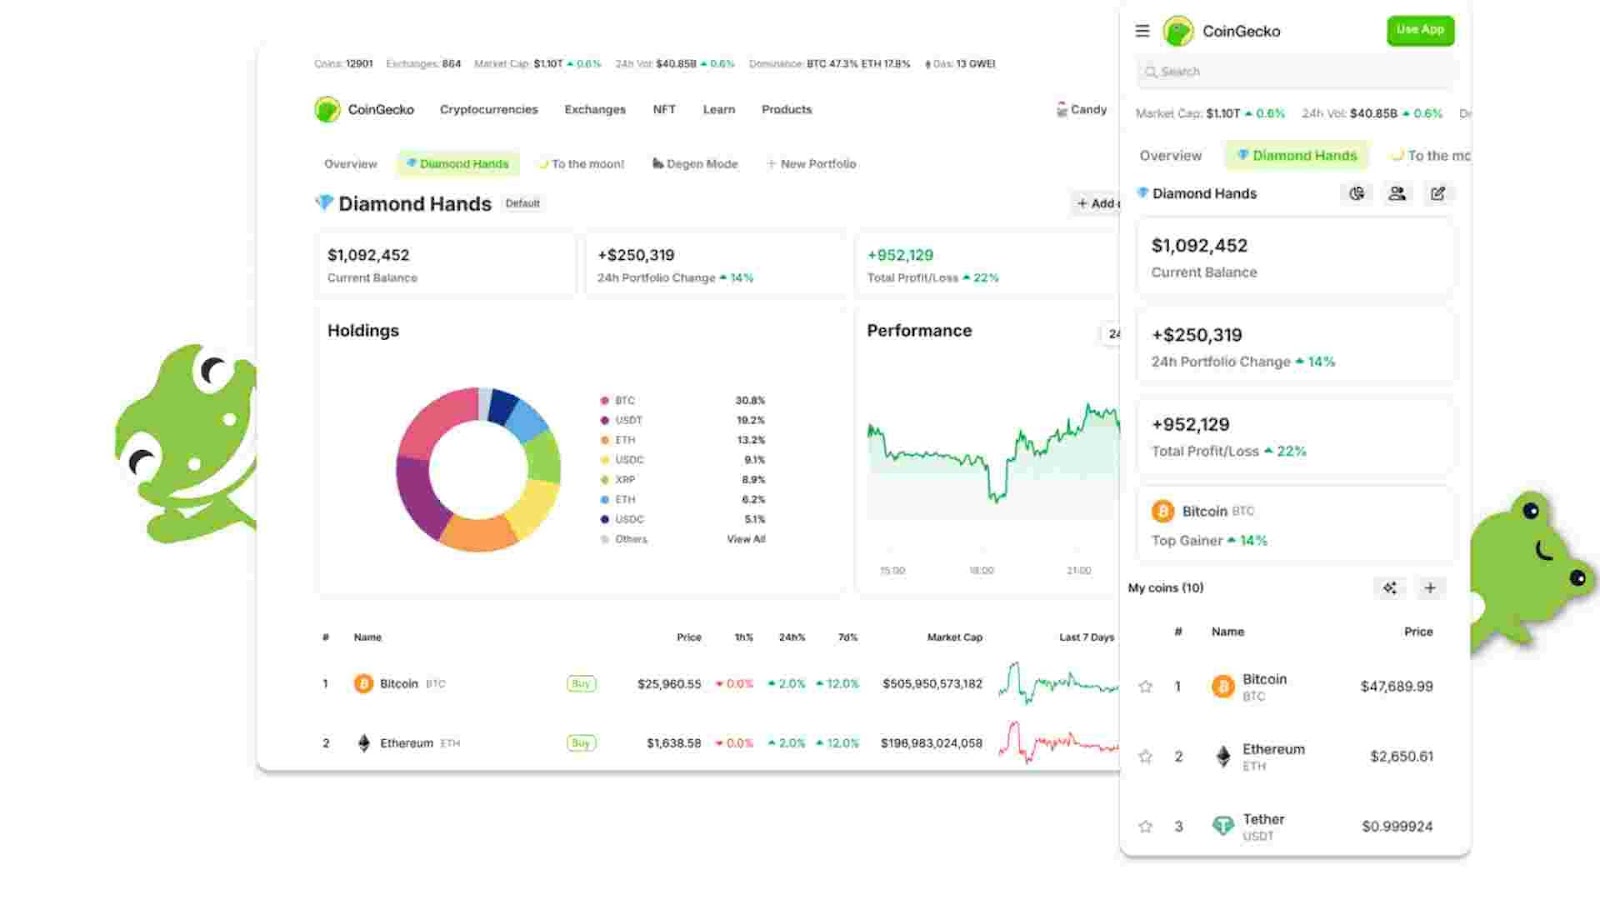Sort the desktop table by 24h% column
Image resolution: width=1600 pixels, height=900 pixels.
[791, 637]
